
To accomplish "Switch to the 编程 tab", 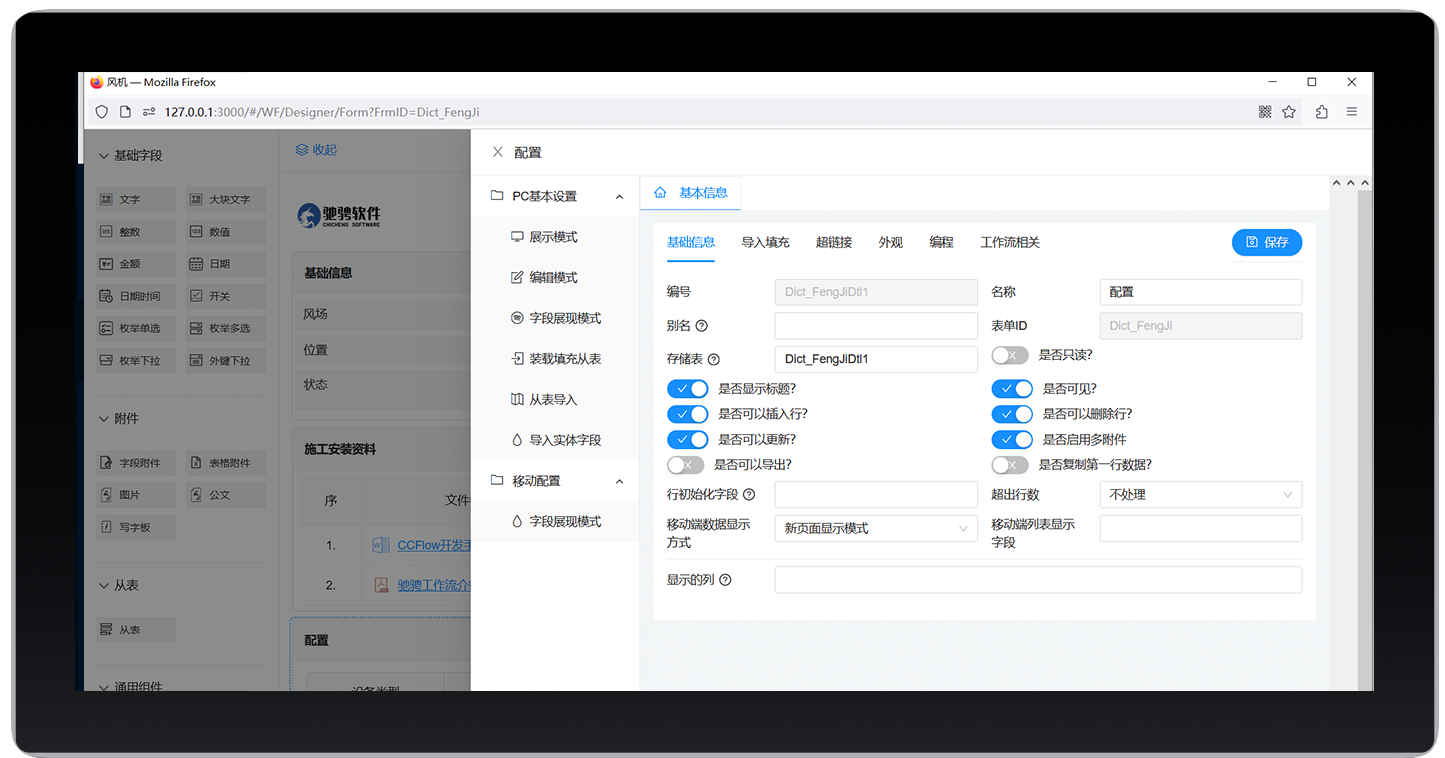I will point(941,242).
